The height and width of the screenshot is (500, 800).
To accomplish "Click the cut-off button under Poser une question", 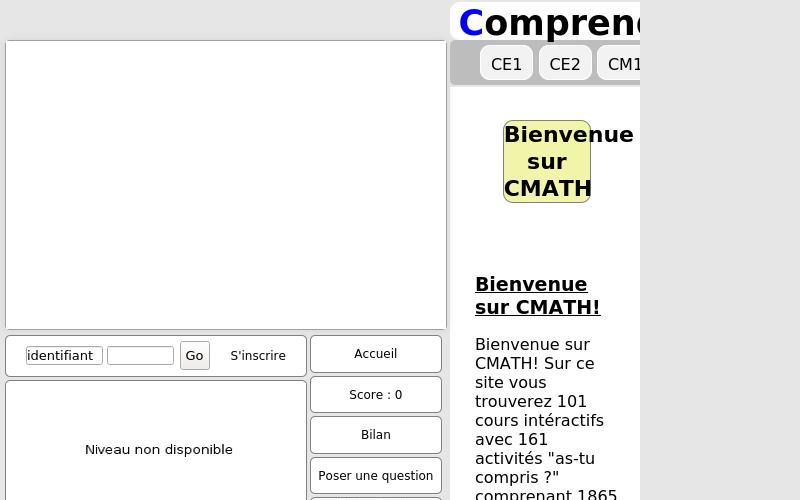I will coord(376,497).
